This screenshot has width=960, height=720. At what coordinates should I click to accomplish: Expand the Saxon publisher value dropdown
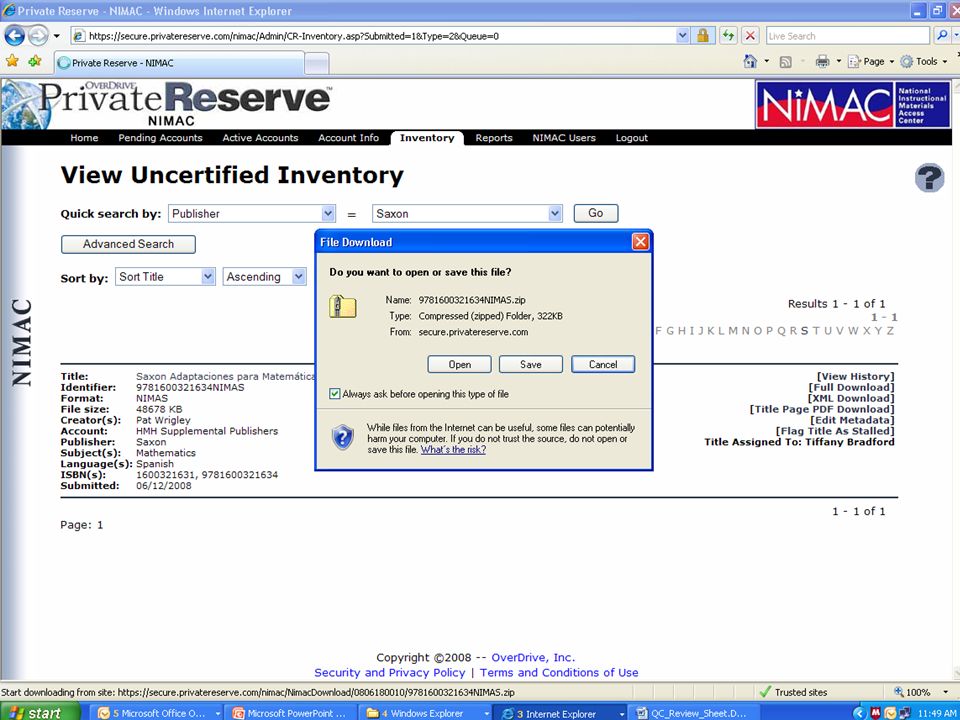coord(555,214)
